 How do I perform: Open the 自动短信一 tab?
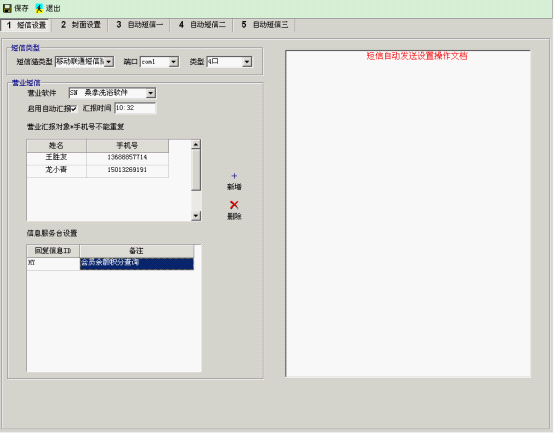pyautogui.click(x=140, y=25)
